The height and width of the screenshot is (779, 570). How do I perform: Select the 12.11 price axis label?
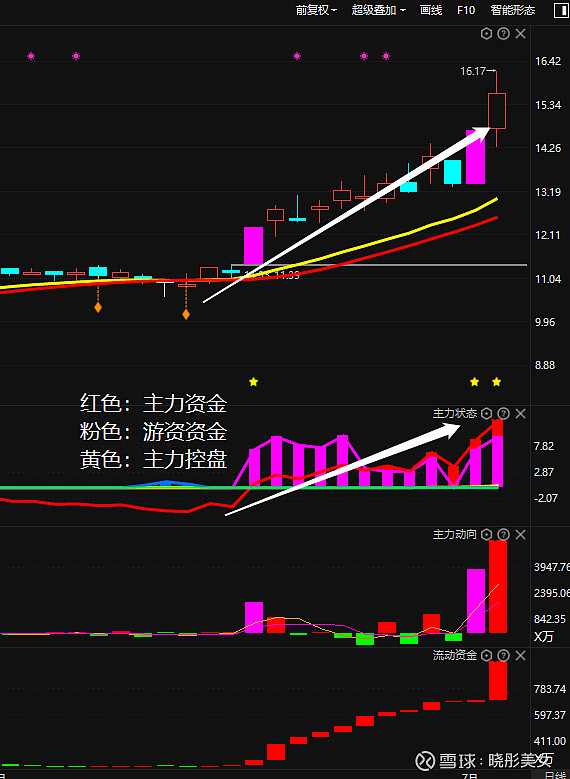(548, 235)
